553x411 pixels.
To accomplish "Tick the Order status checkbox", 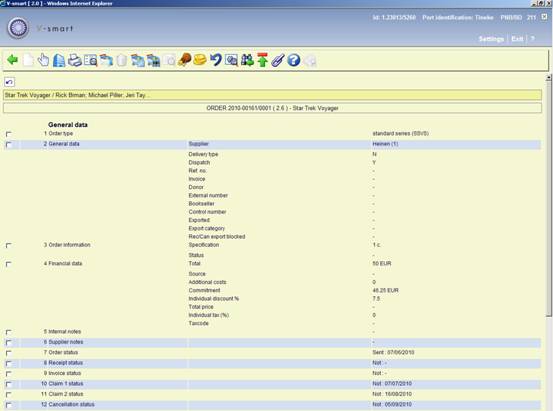I will (8, 353).
